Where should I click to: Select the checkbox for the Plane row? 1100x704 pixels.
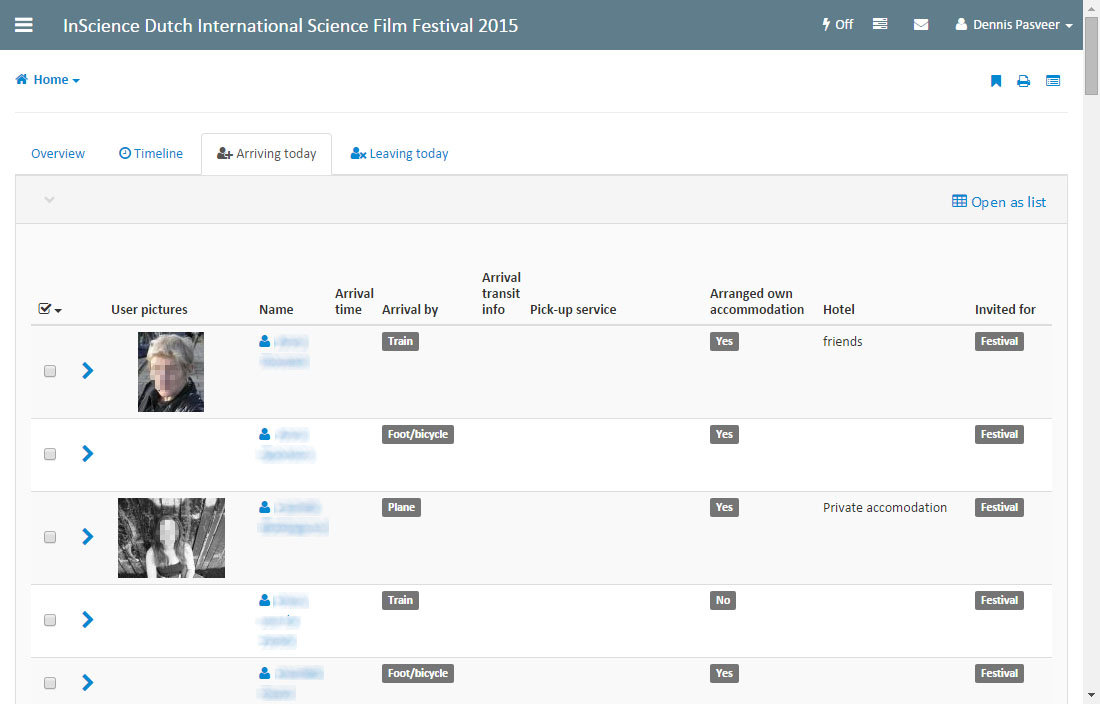[x=50, y=537]
